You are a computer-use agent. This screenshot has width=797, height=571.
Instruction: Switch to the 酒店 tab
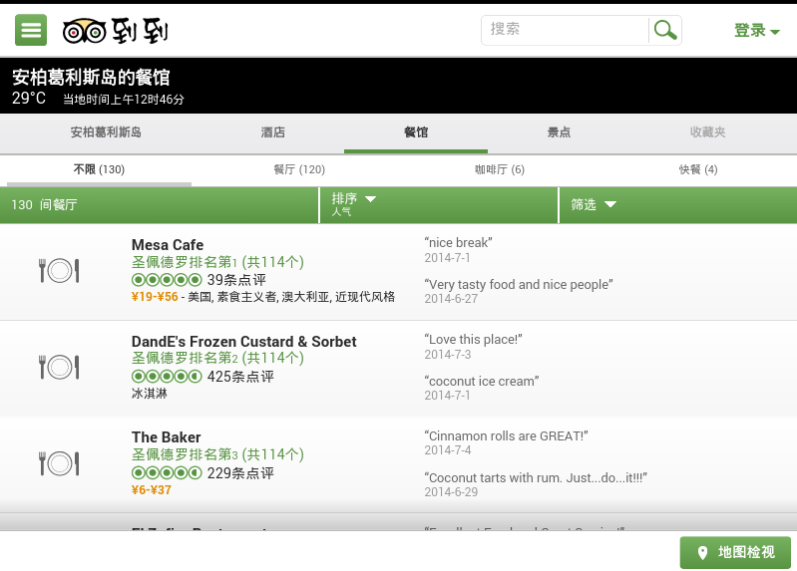click(273, 133)
